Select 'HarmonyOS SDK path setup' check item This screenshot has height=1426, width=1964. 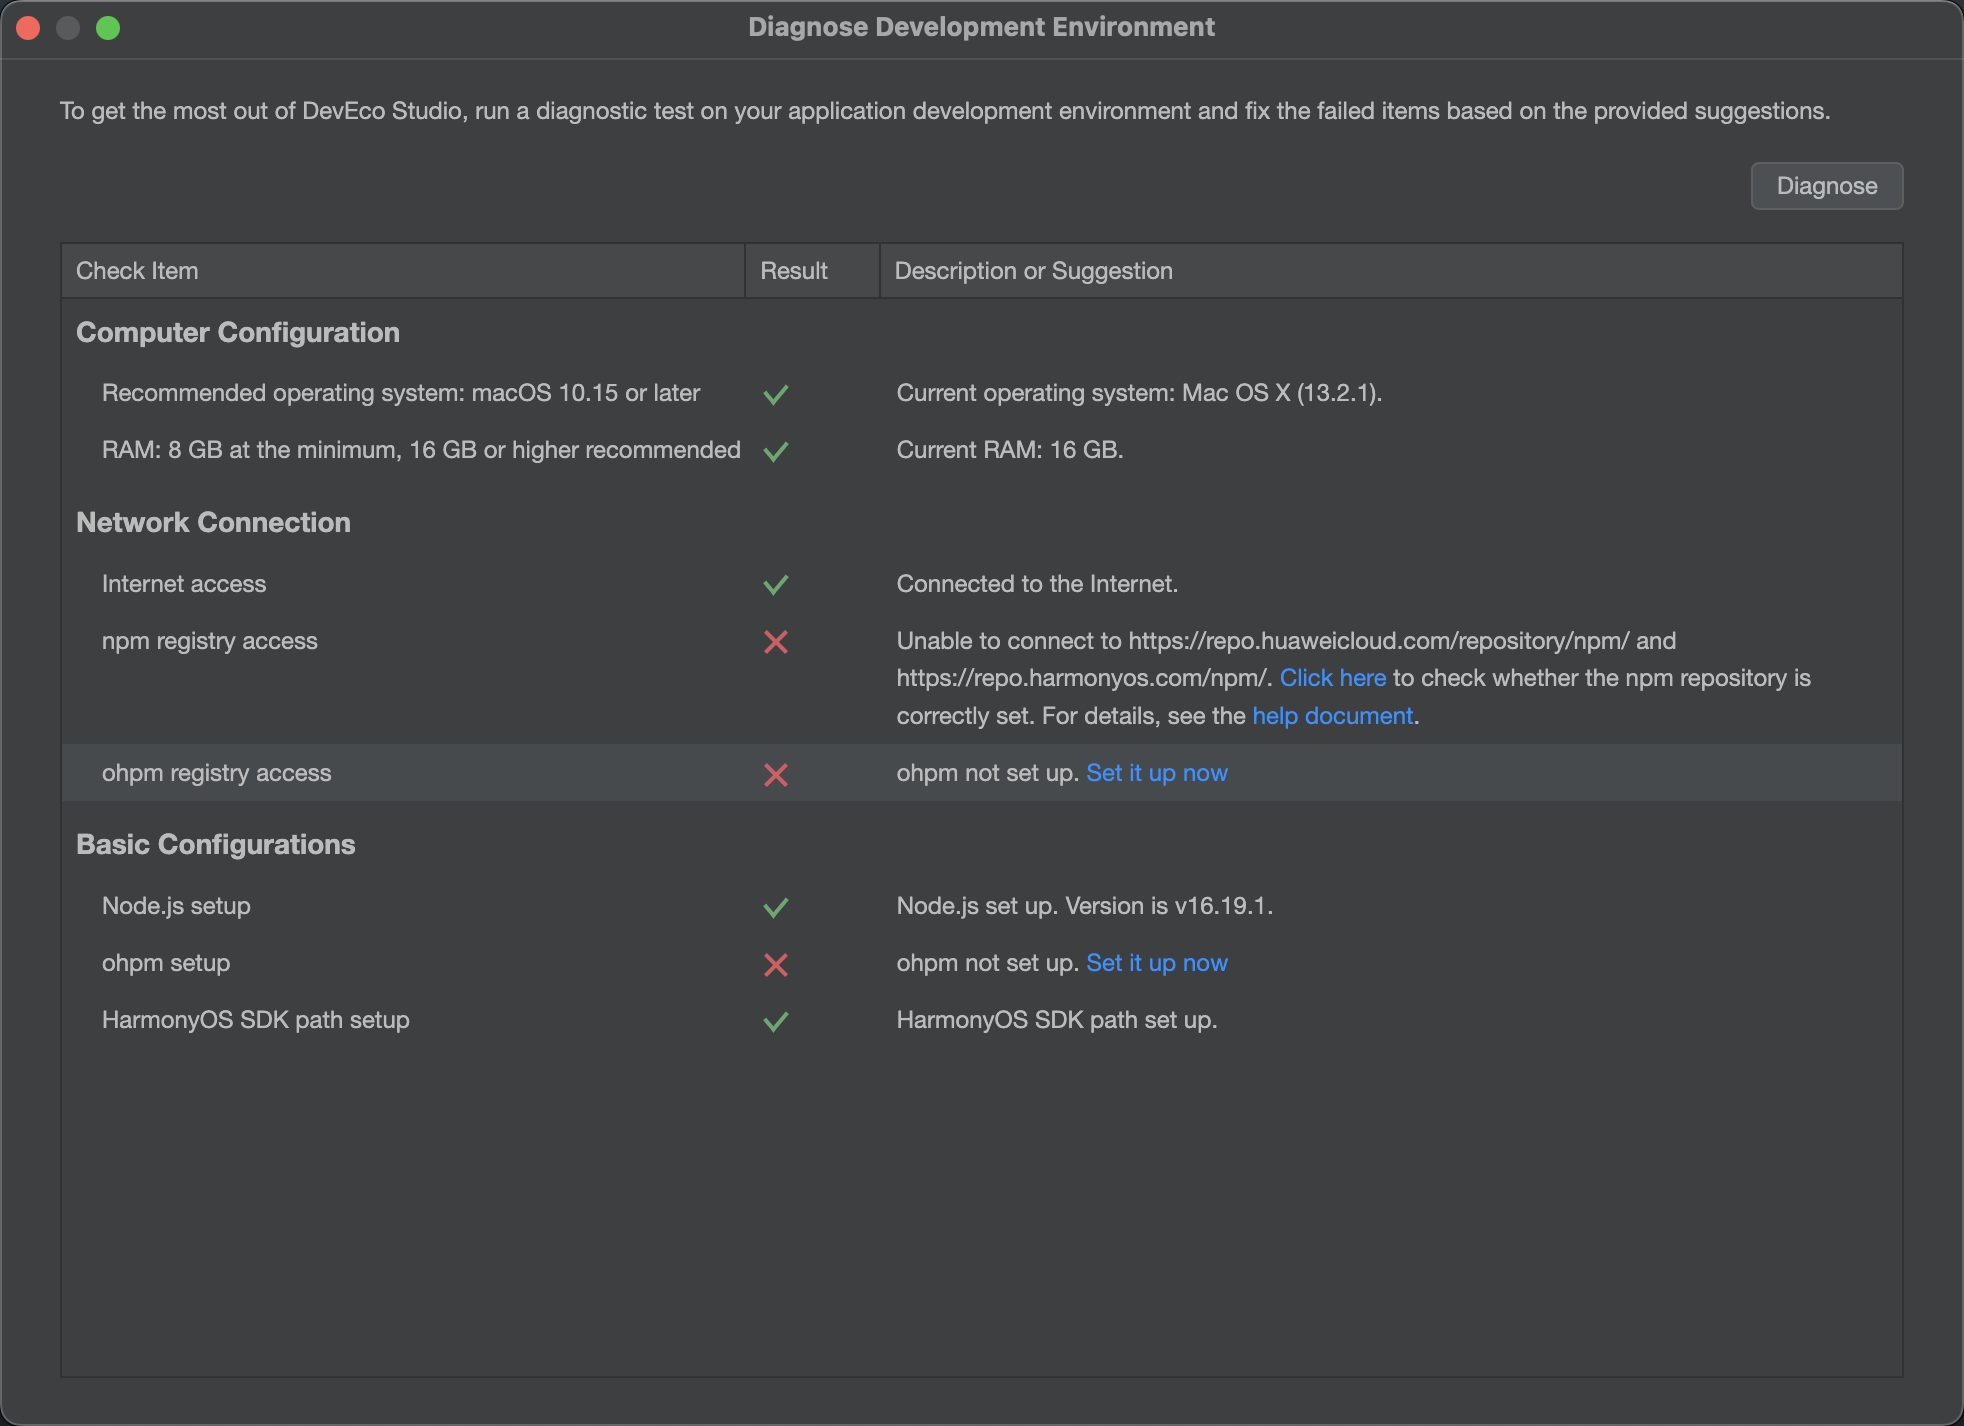click(x=256, y=1020)
